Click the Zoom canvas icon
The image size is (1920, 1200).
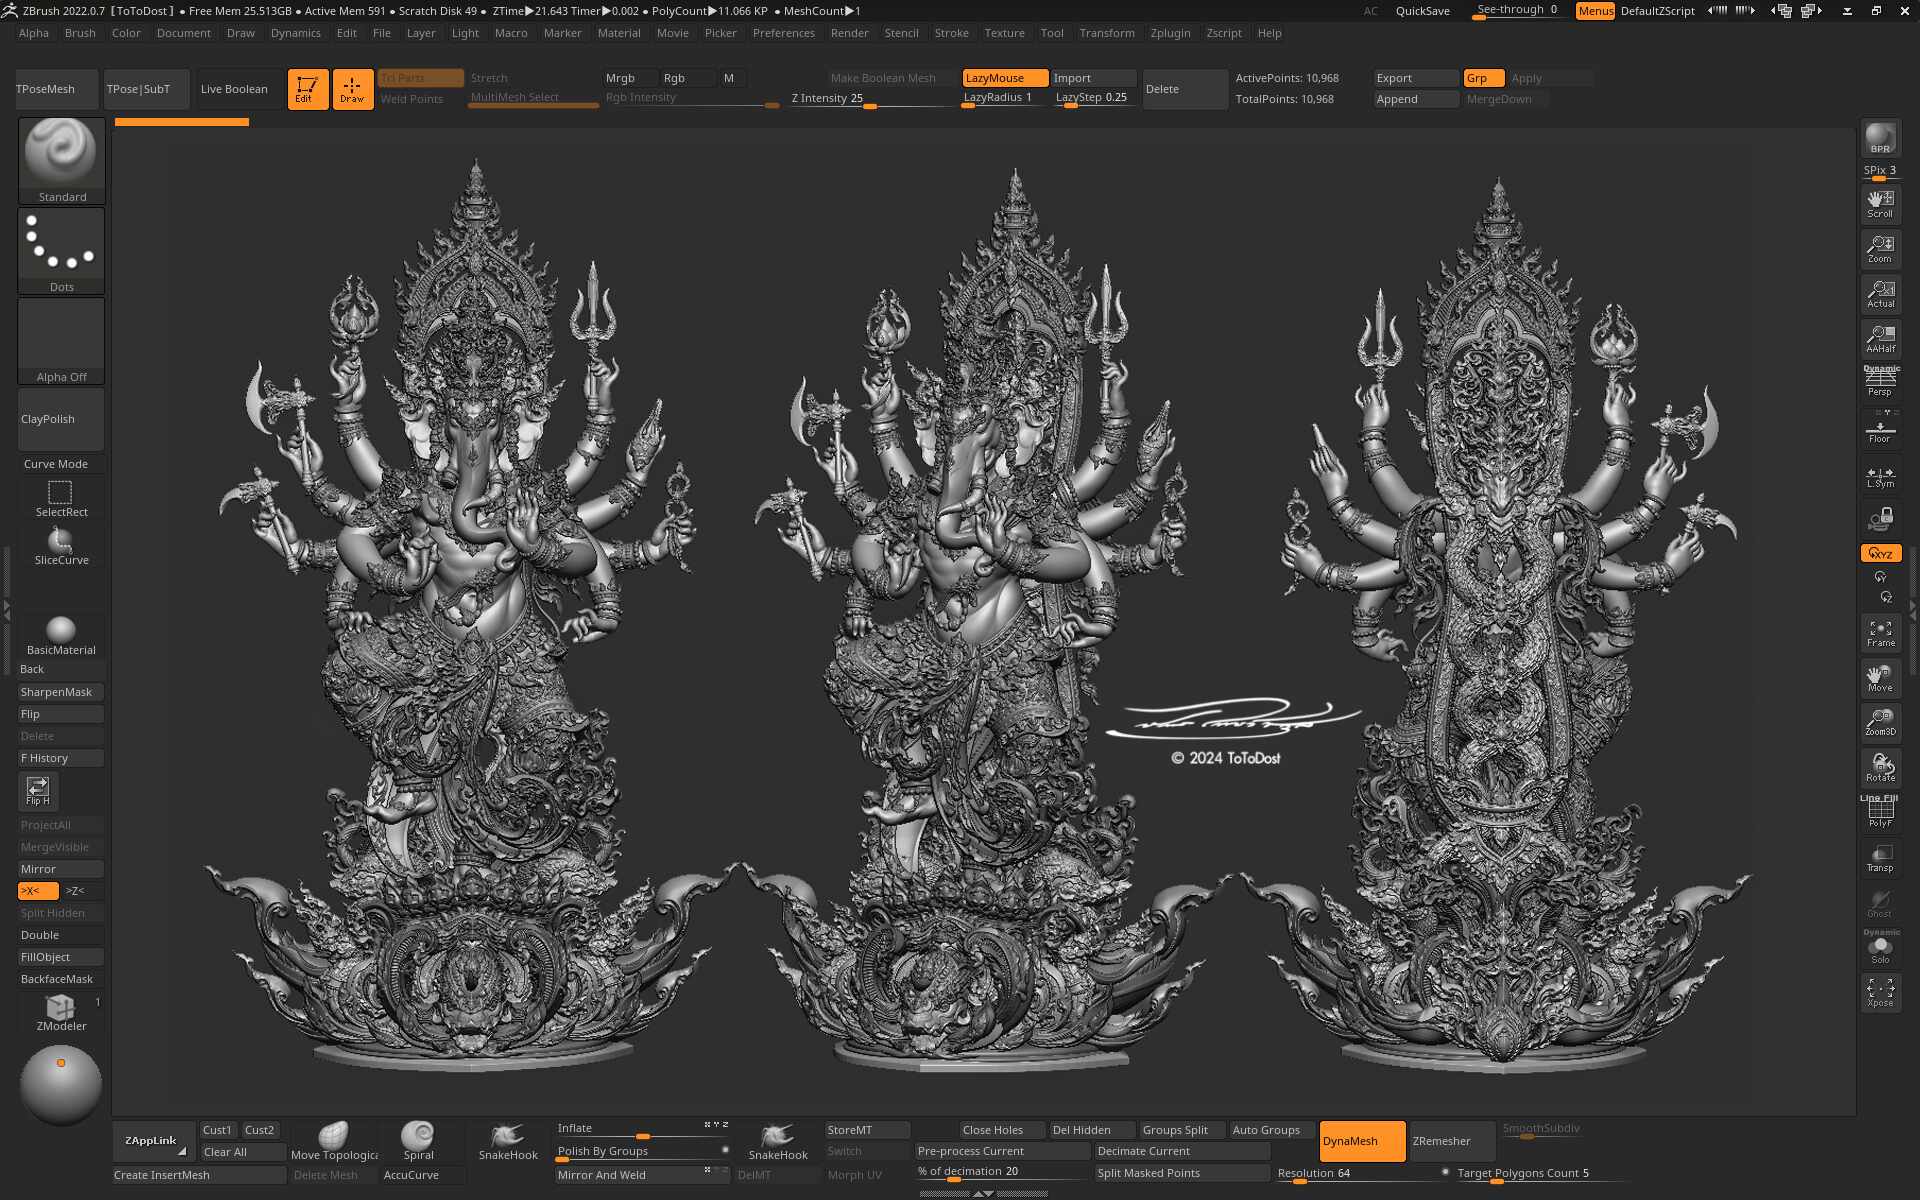tap(1880, 249)
